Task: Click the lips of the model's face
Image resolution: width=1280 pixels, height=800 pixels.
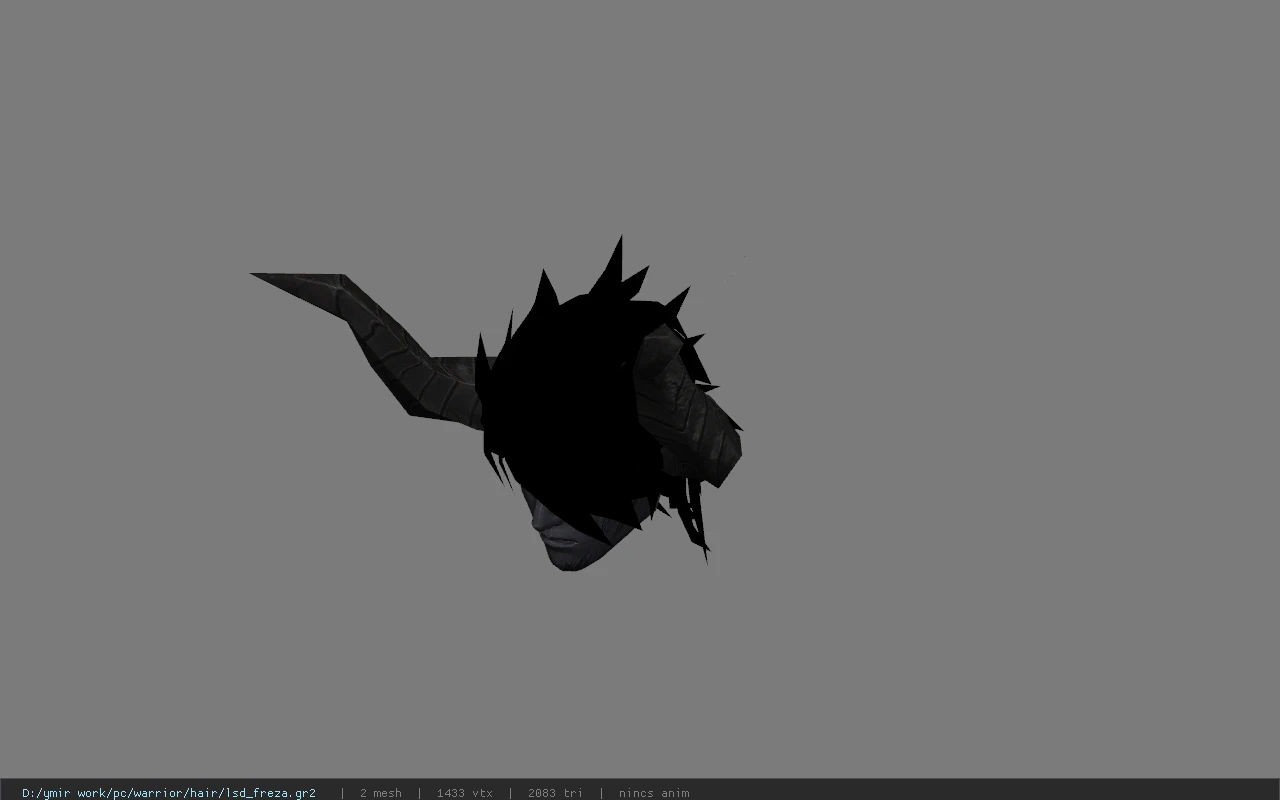Action: click(x=563, y=541)
